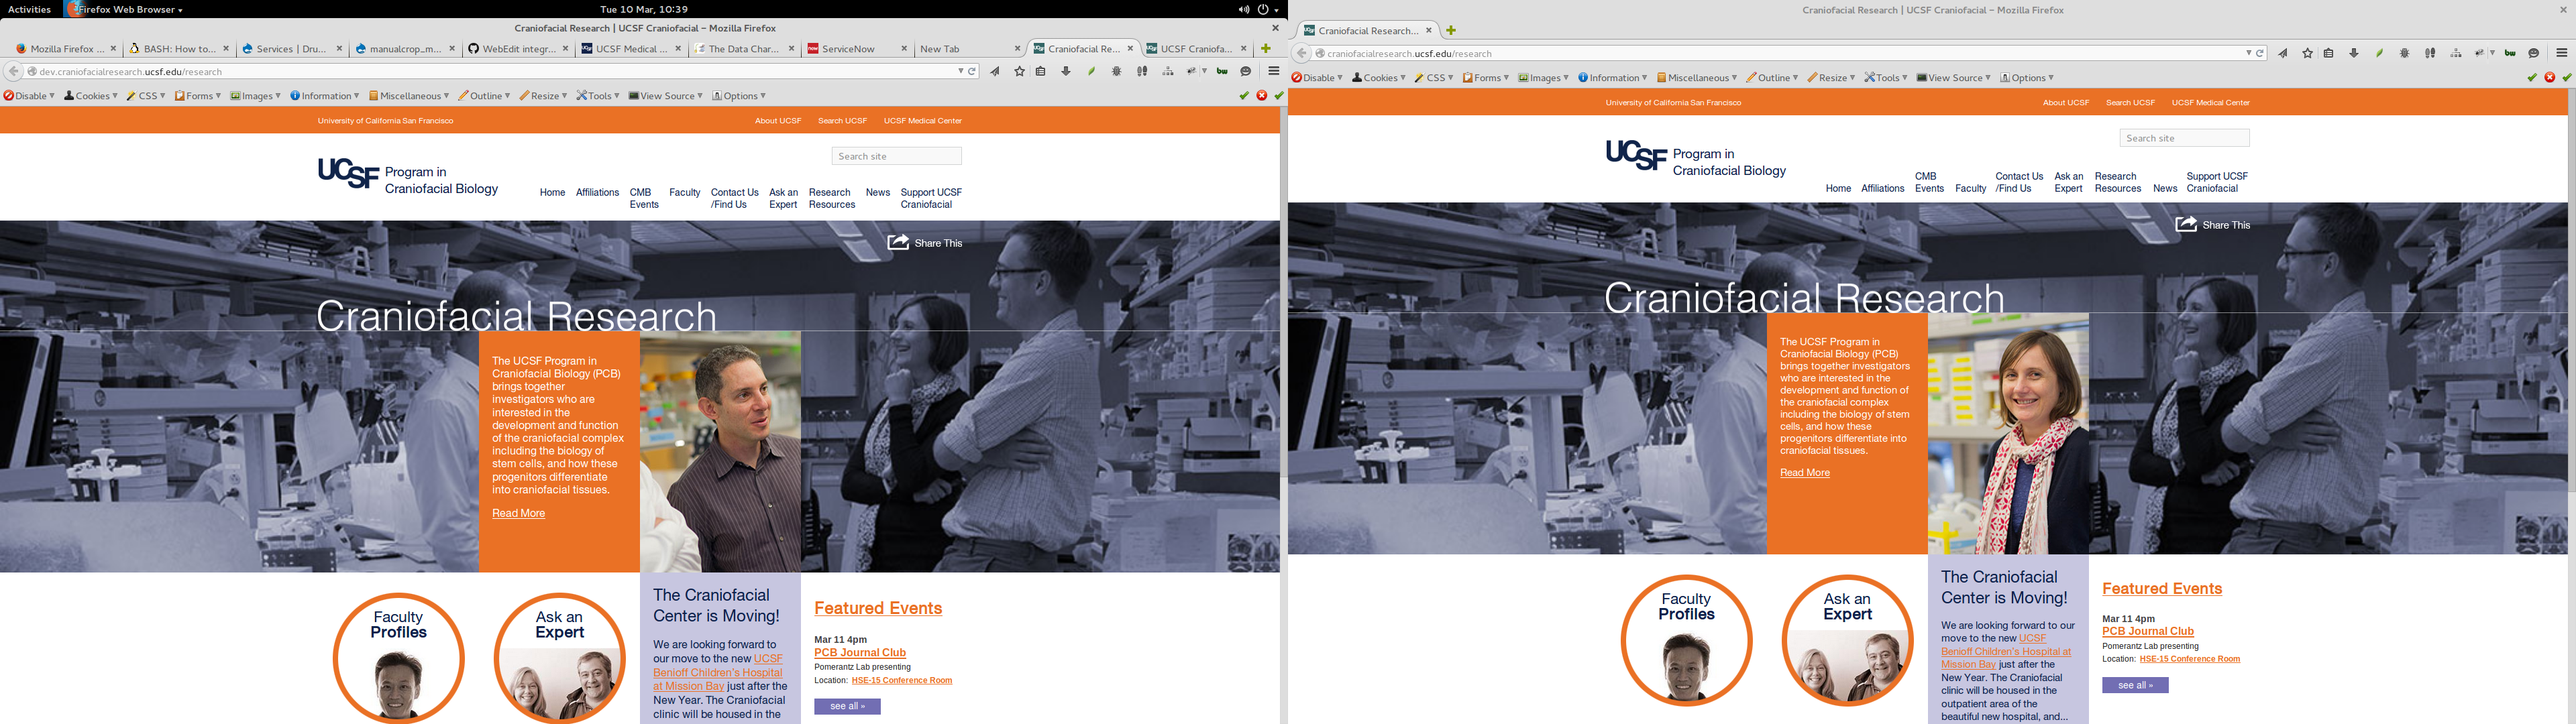The width and height of the screenshot is (2576, 724).
Task: Close the New Tab tab
Action: (1017, 48)
